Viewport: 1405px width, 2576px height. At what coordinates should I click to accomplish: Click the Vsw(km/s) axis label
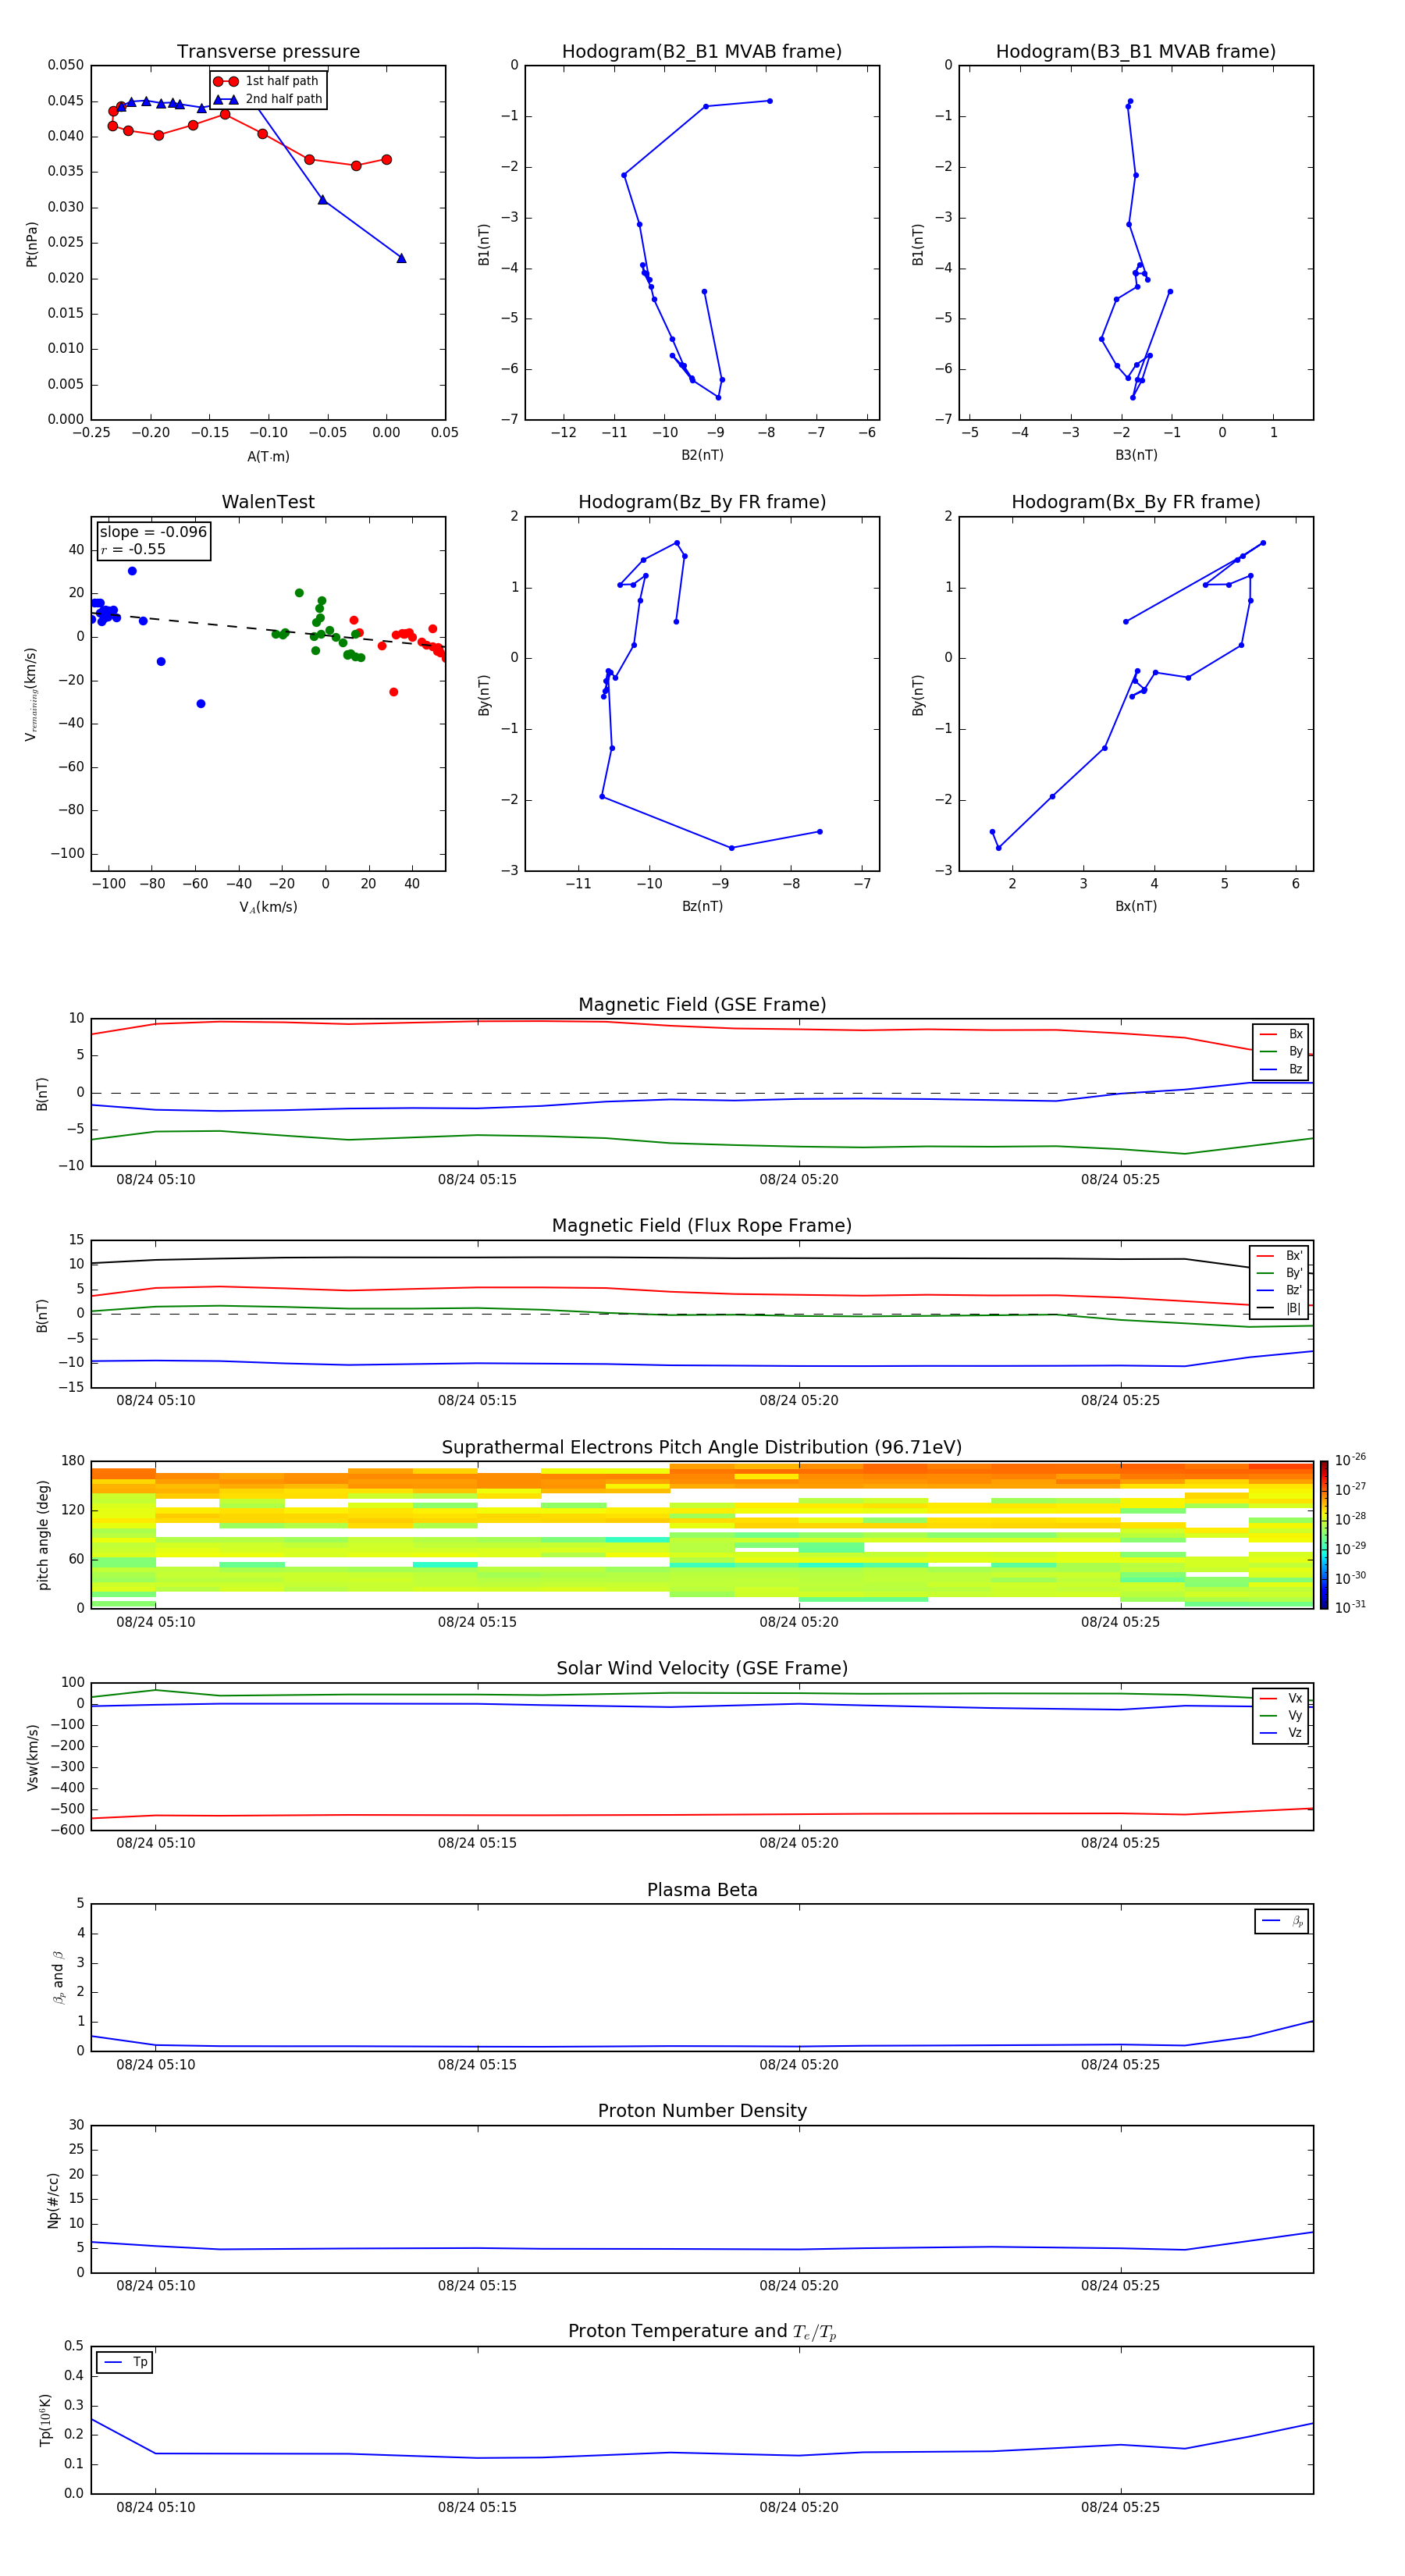click(x=32, y=1757)
